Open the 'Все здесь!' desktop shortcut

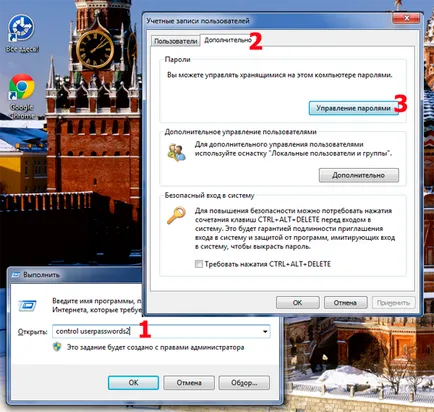(x=21, y=33)
